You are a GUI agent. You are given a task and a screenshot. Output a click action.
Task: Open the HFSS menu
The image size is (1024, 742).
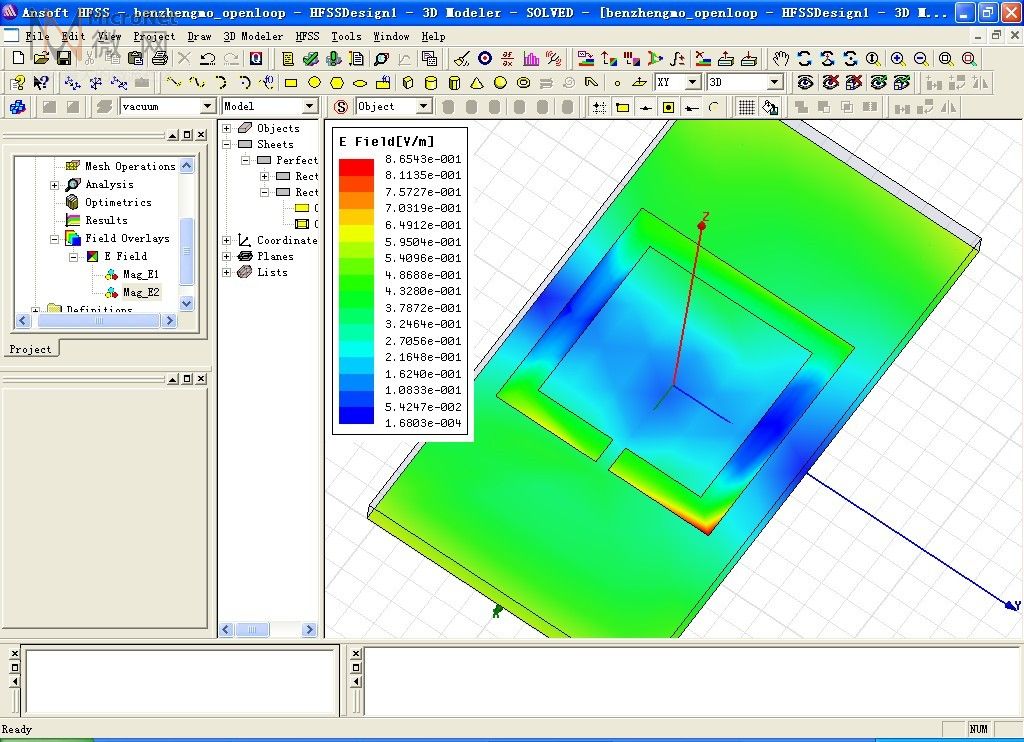(308, 37)
